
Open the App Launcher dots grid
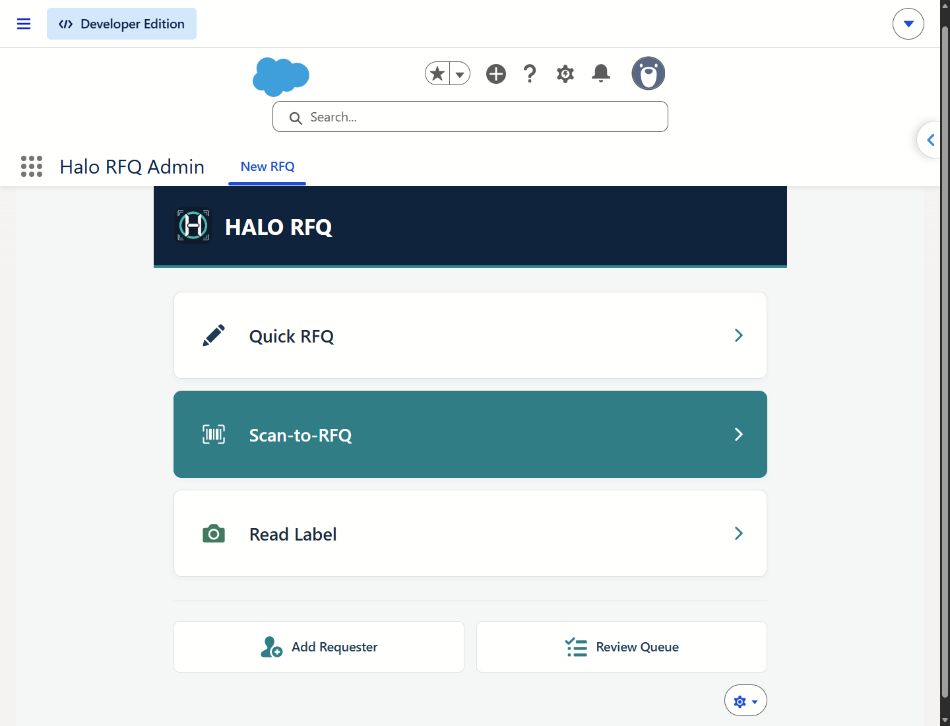coord(32,166)
